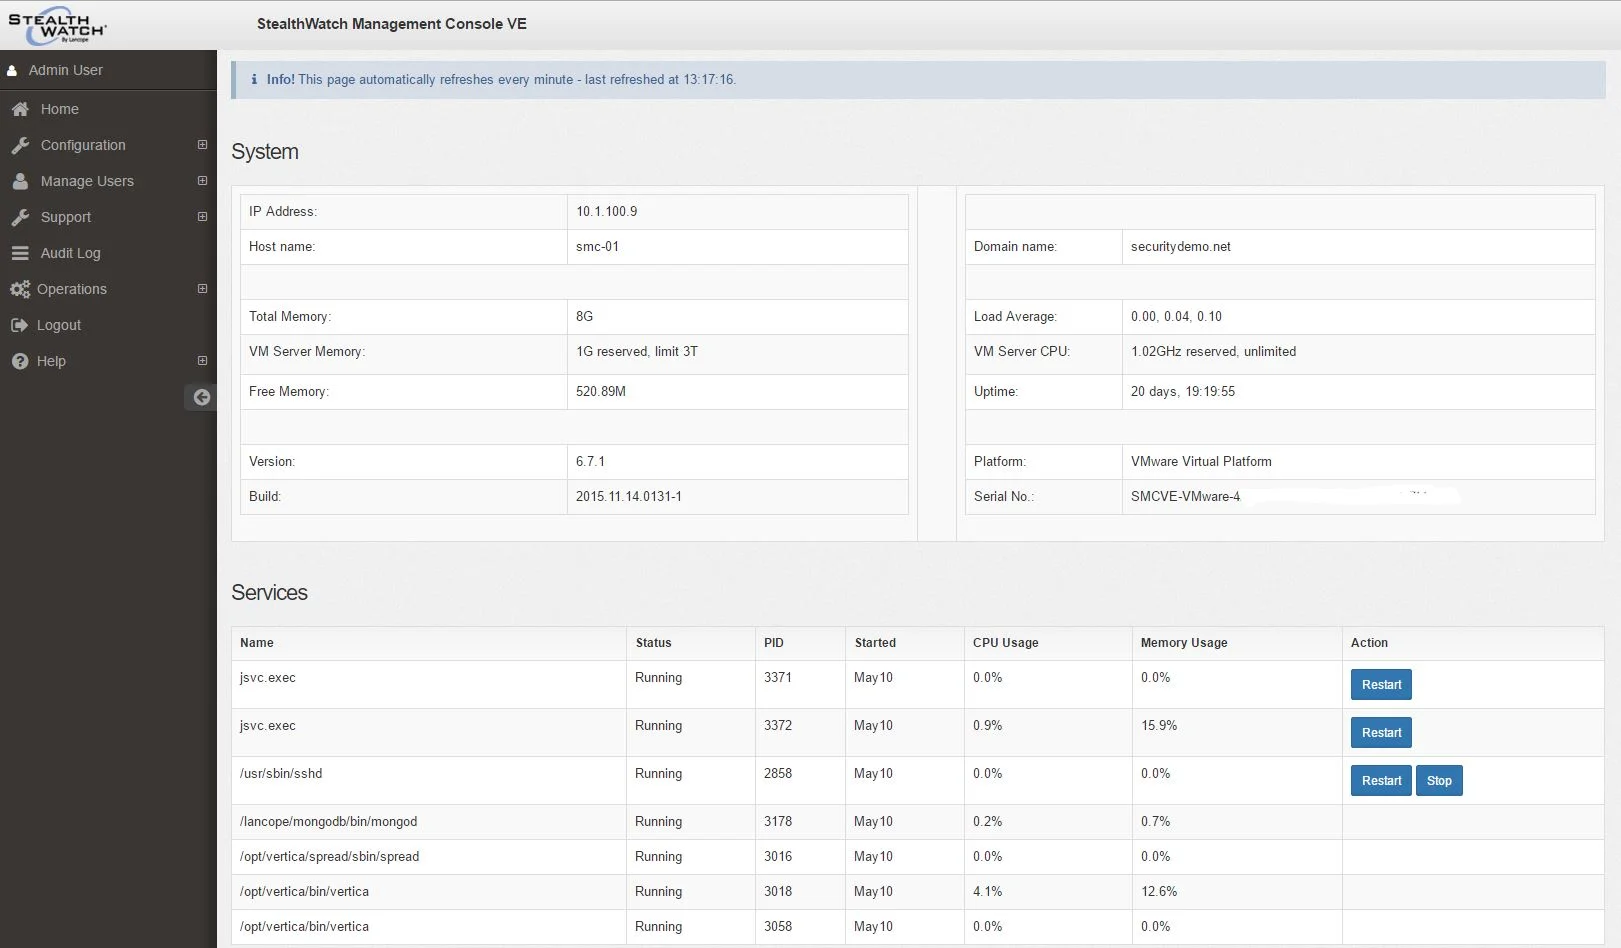Open the Admin User menu entry
Image resolution: width=1621 pixels, height=948 pixels.
click(66, 70)
